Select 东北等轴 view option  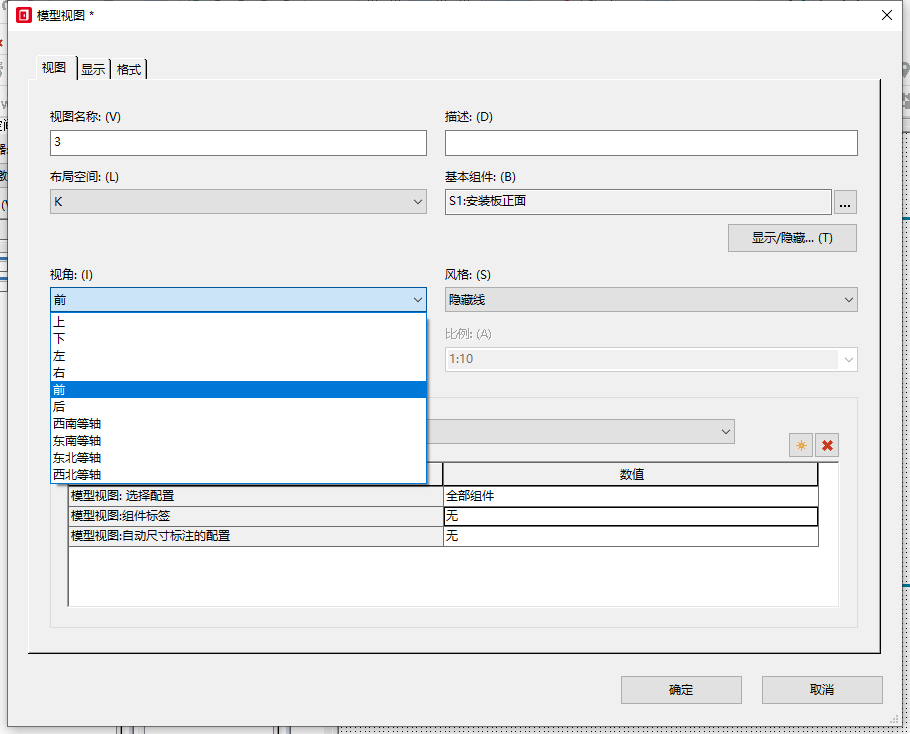[77, 457]
